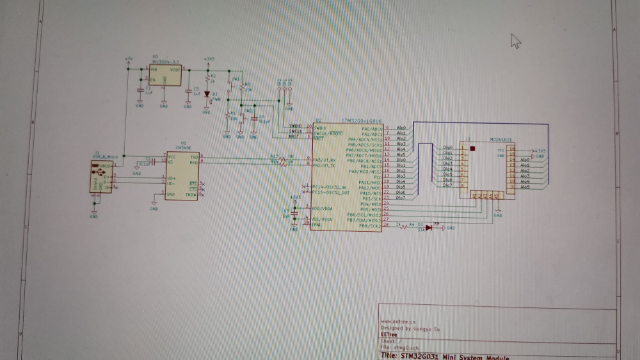This screenshot has width=640, height=360.
Task: Select the R4 resistor on the PB8 line
Action: click(x=404, y=227)
